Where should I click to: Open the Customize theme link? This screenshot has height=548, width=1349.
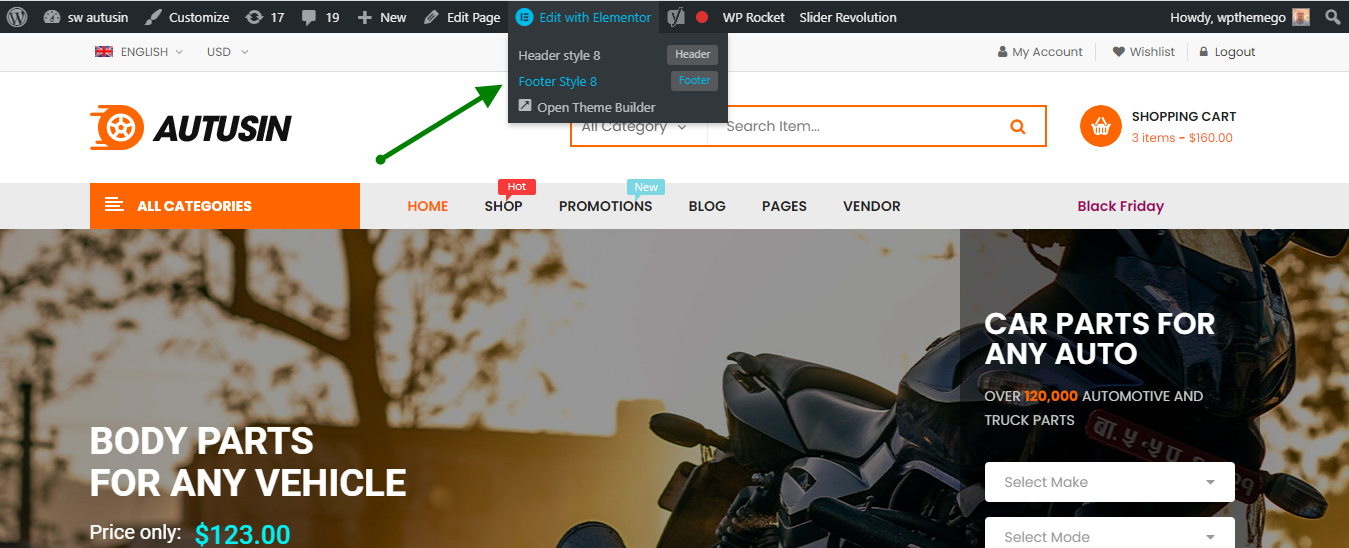187,17
